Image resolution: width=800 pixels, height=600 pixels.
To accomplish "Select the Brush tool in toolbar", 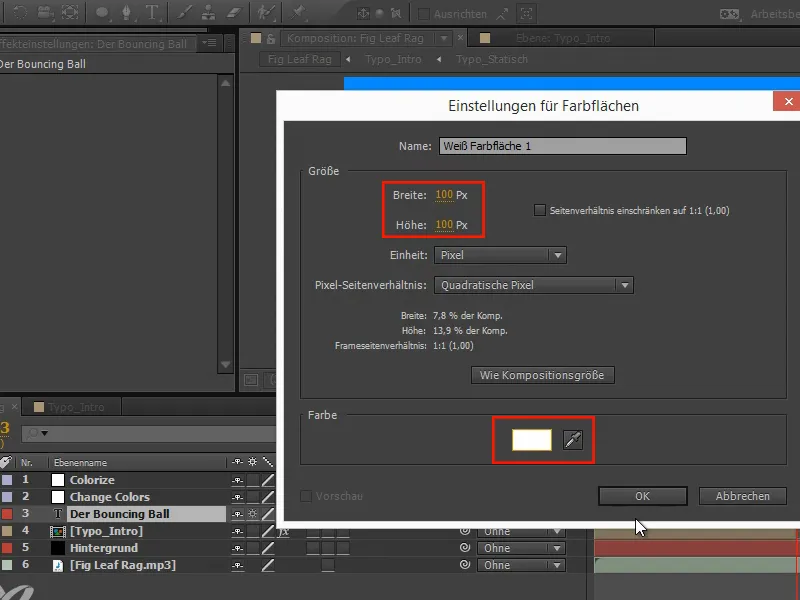I will coord(184,12).
